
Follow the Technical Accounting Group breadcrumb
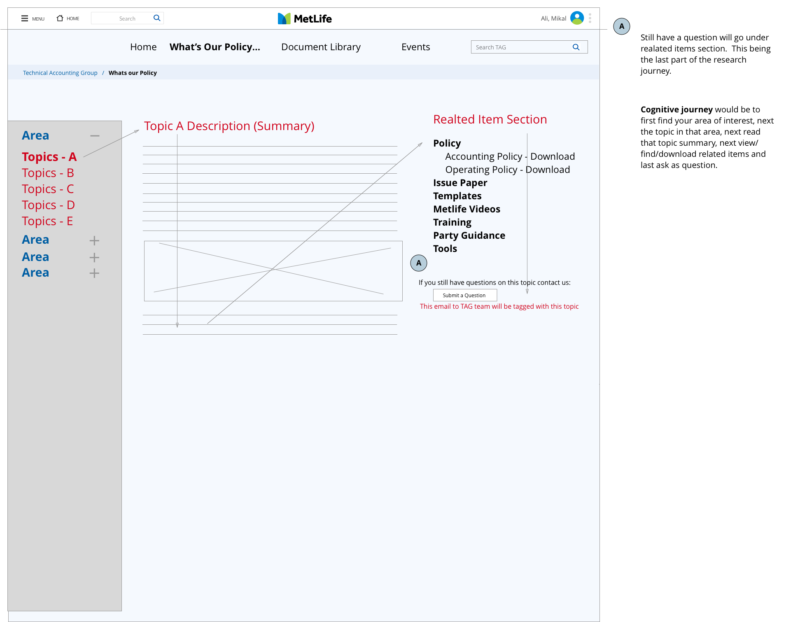60,73
